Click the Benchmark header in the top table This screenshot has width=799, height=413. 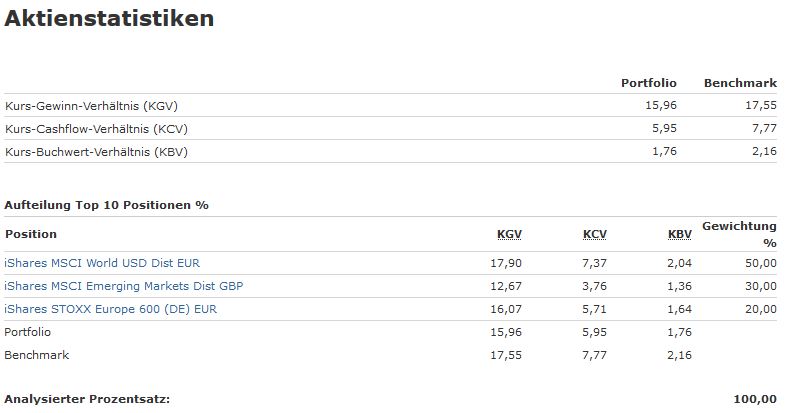point(740,83)
